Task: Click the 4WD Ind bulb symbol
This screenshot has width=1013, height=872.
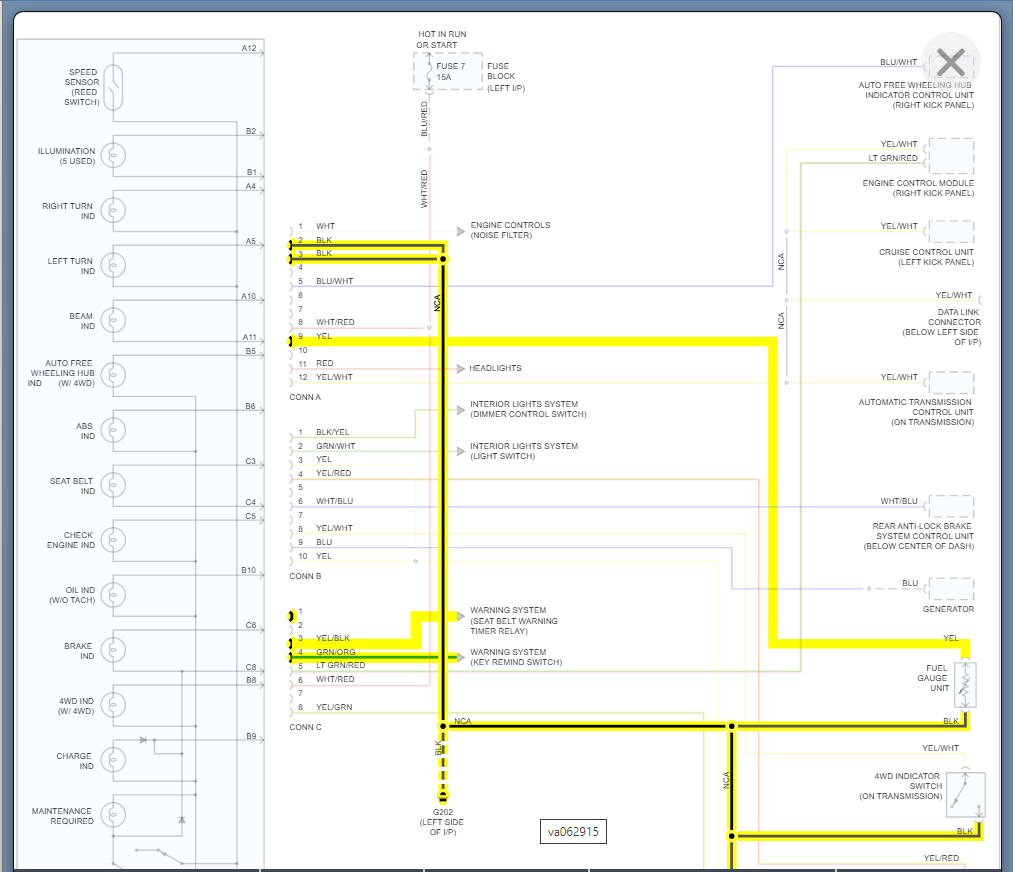Action: click(x=114, y=705)
